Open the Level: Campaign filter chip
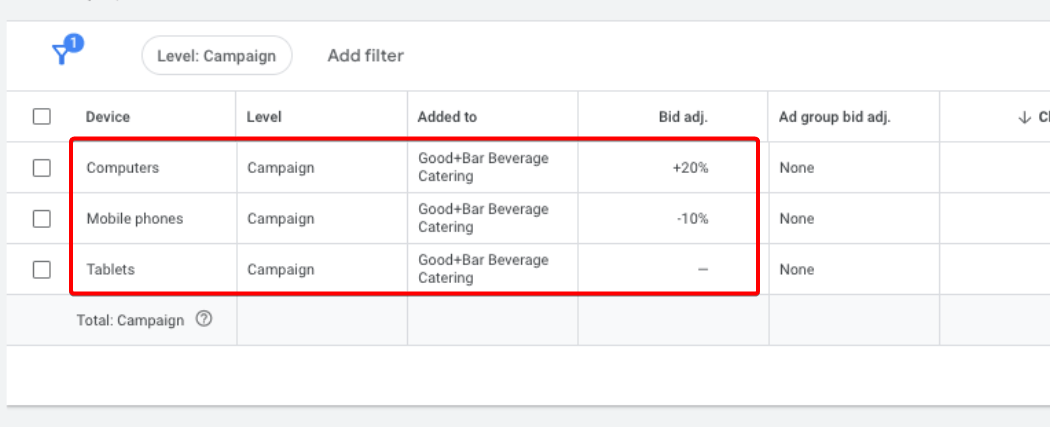Screen dimensions: 1052x427 pos(216,56)
